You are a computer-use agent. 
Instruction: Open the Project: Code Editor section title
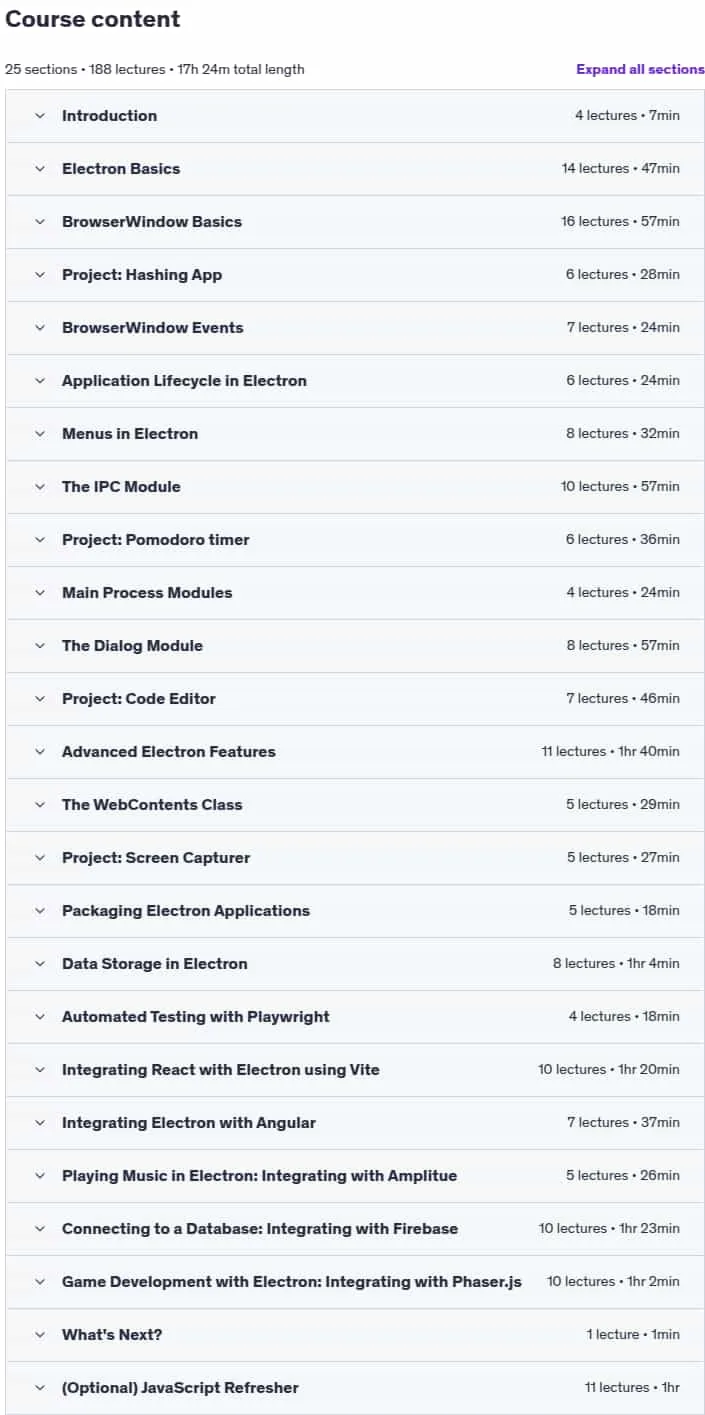pyautogui.click(x=139, y=699)
